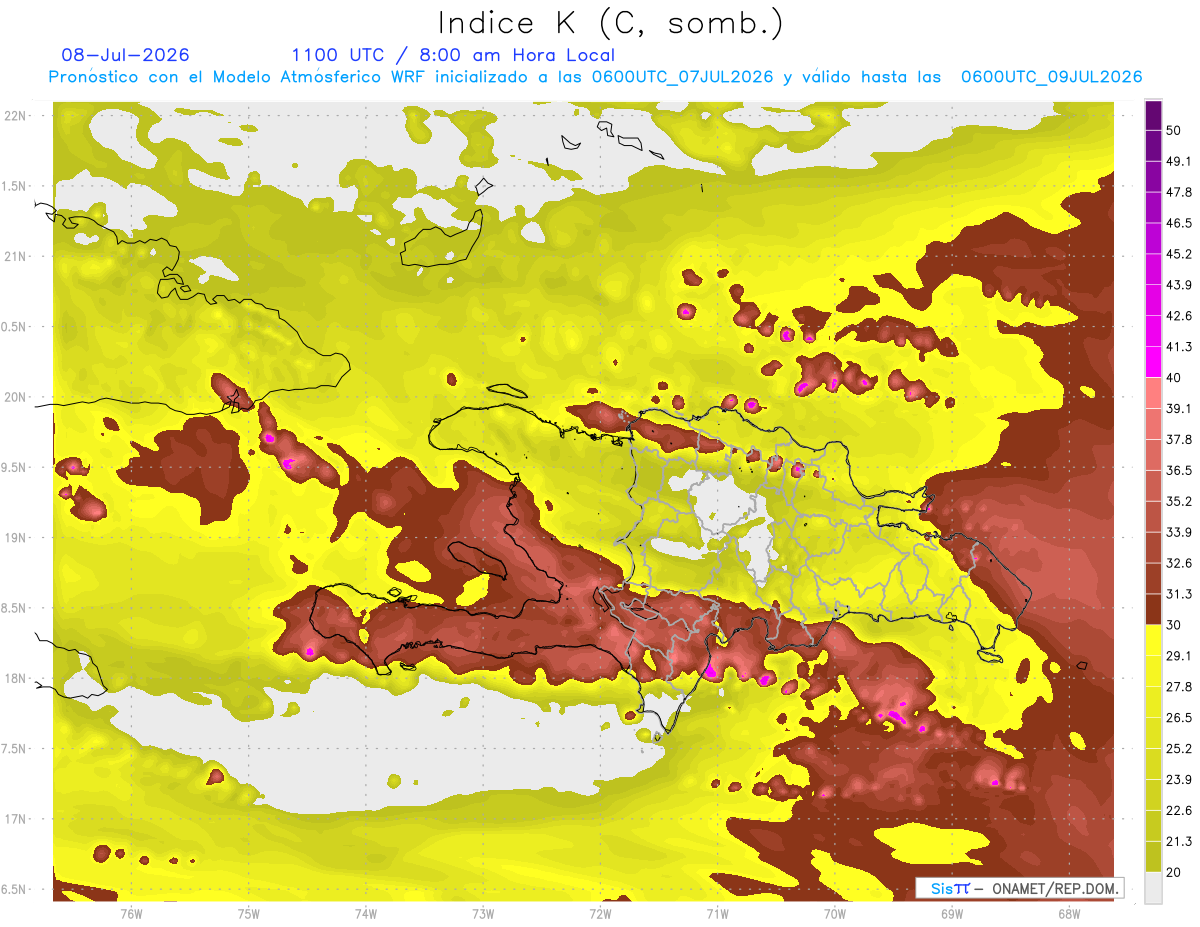Click the "21N" latitude axis label
Image resolution: width=1200 pixels, height=927 pixels.
(16, 256)
